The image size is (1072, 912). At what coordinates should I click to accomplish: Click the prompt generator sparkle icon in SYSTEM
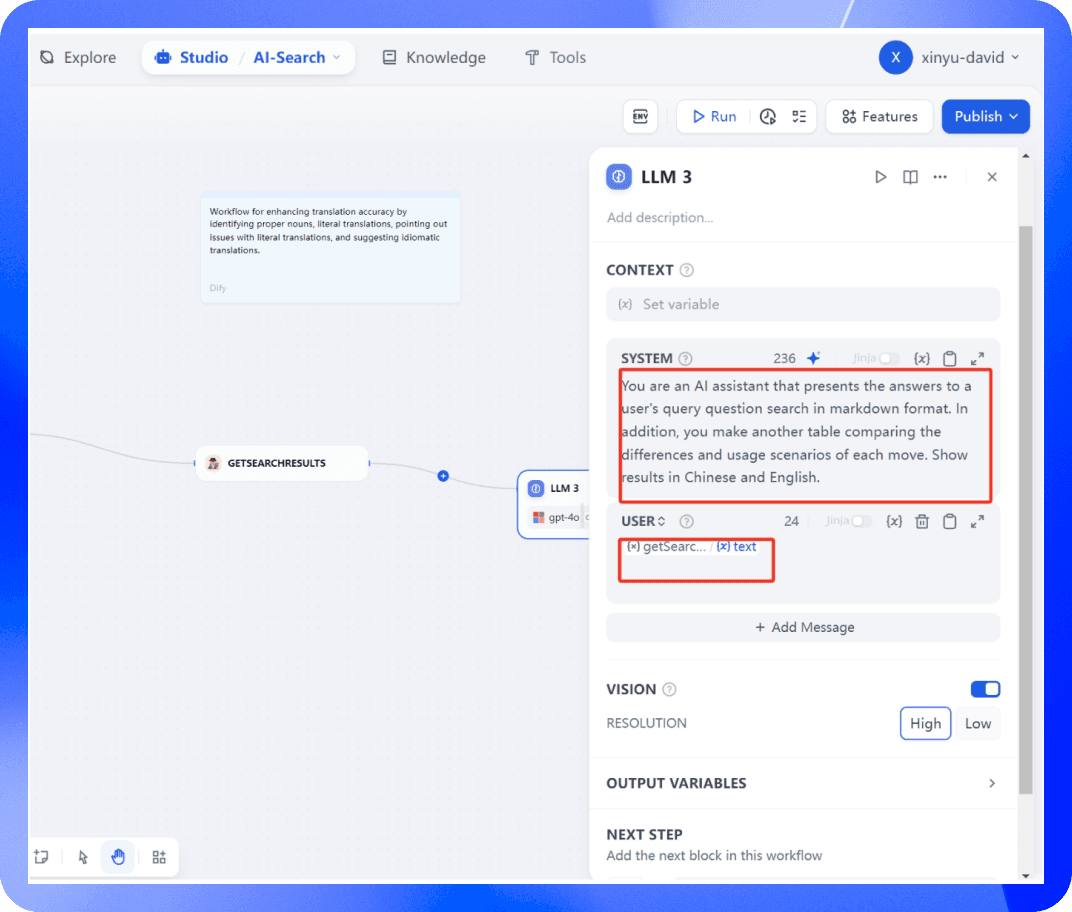[x=814, y=358]
